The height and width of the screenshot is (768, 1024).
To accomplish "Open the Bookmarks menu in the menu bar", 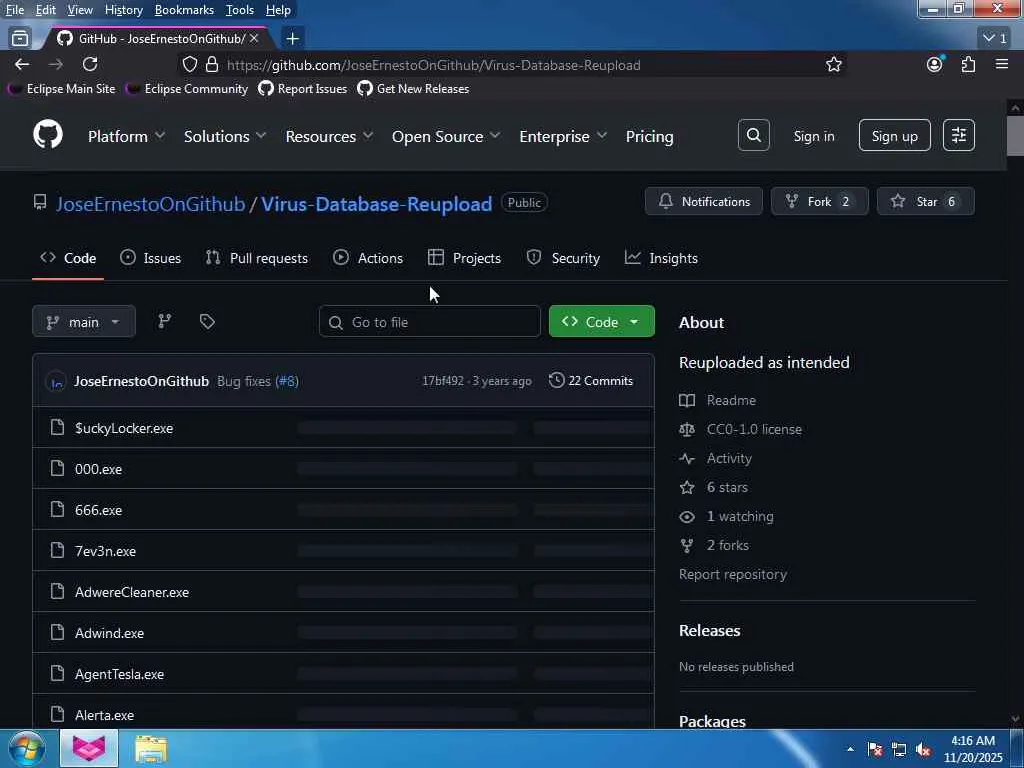I will (x=184, y=10).
